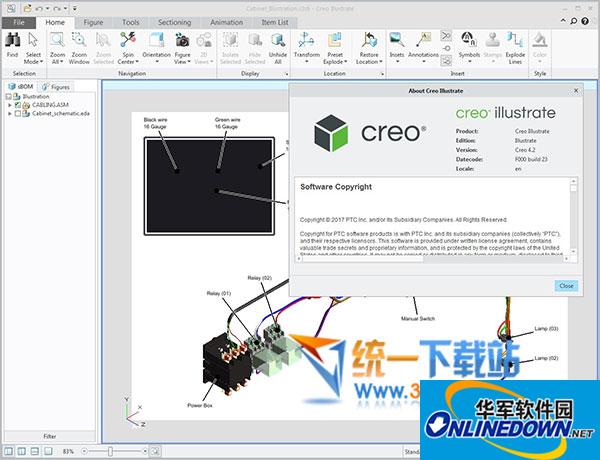Click the Display group dialog launcher arrow
This screenshot has height=460, width=600.
[287, 73]
